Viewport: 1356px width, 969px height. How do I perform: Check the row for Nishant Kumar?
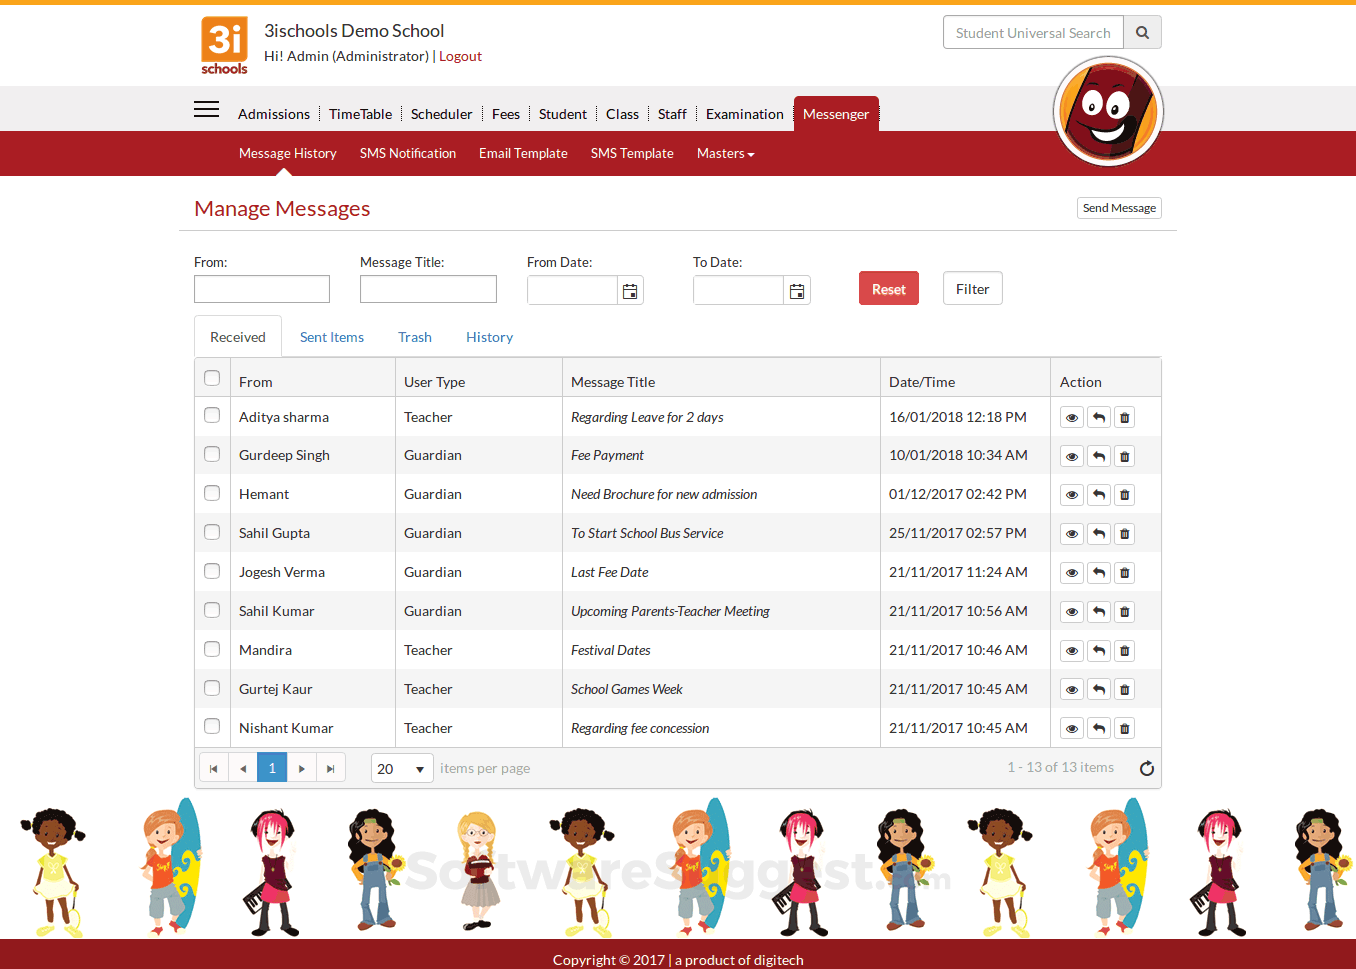[x=212, y=726]
